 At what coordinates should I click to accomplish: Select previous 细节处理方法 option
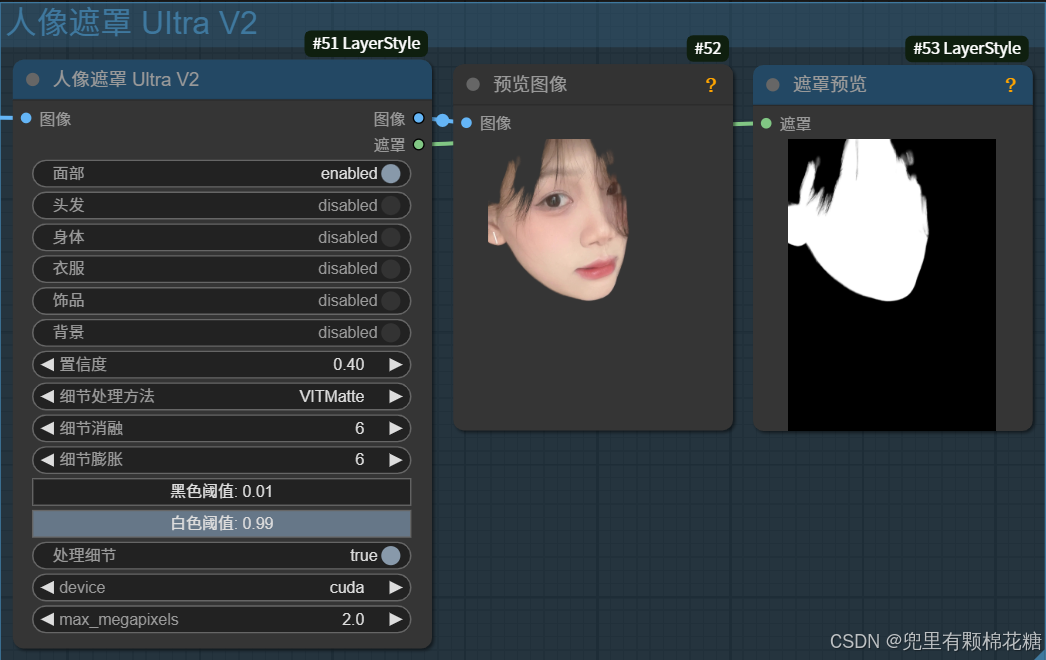(x=47, y=396)
